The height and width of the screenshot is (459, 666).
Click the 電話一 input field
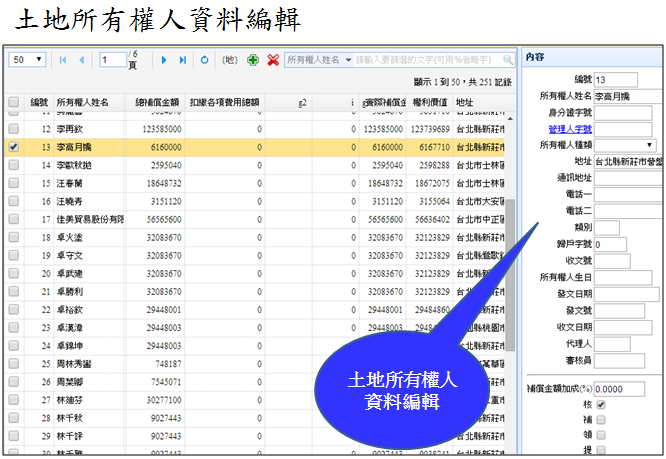(628, 194)
